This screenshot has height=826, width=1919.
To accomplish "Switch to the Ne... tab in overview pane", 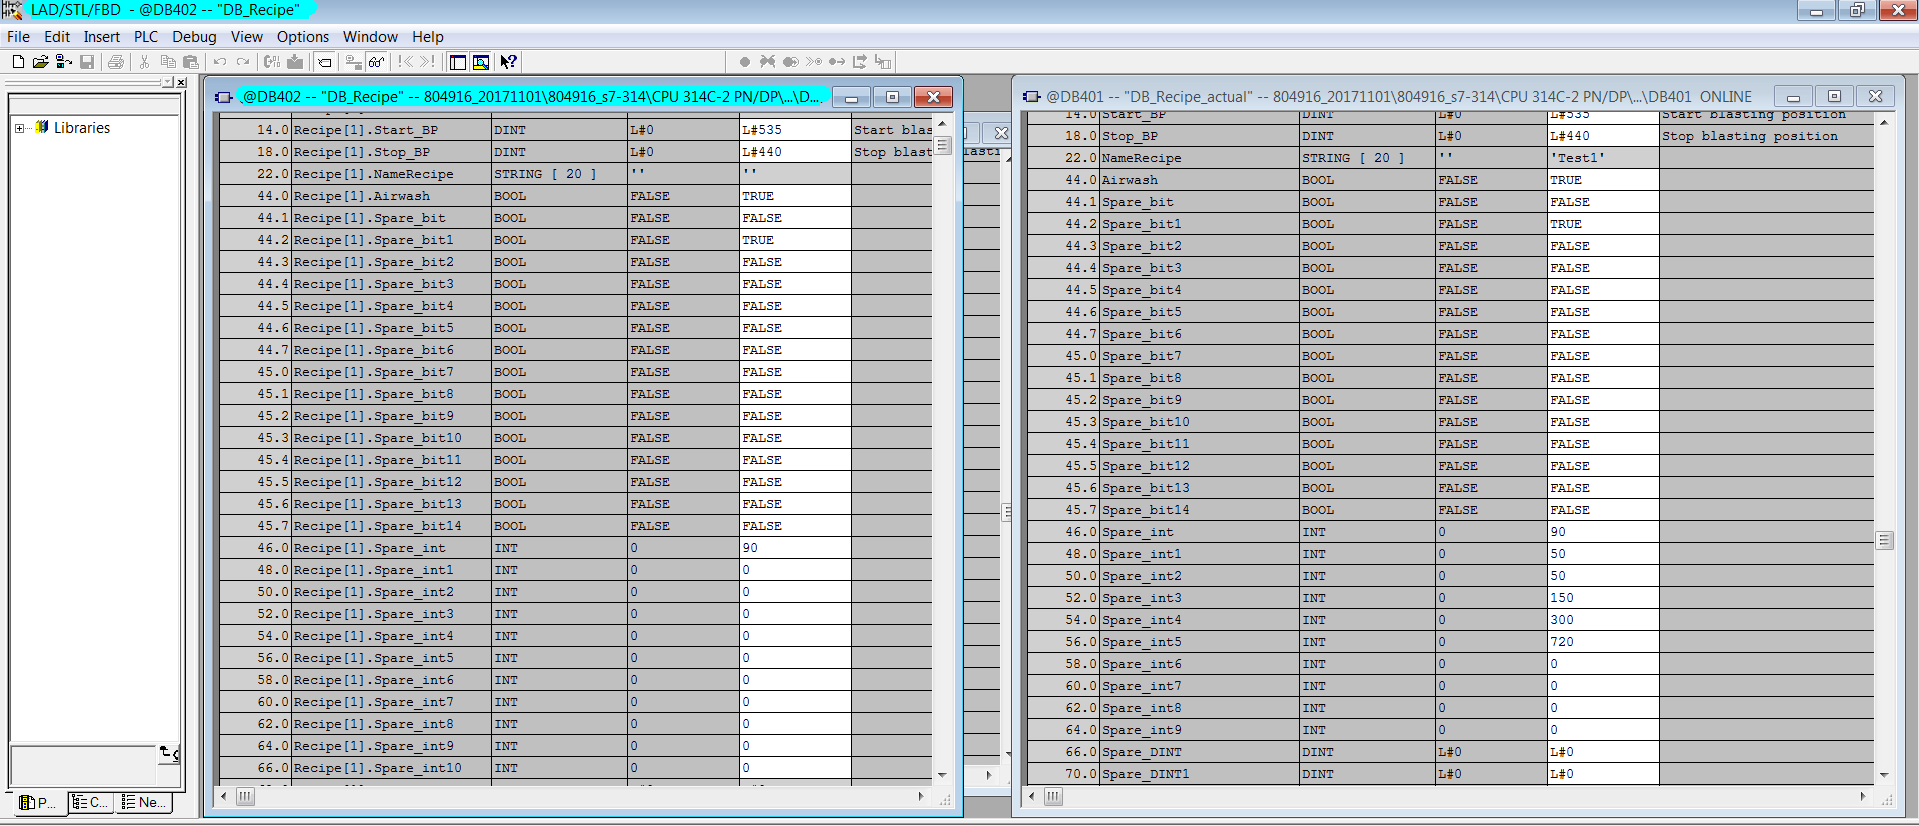I will click(x=143, y=802).
